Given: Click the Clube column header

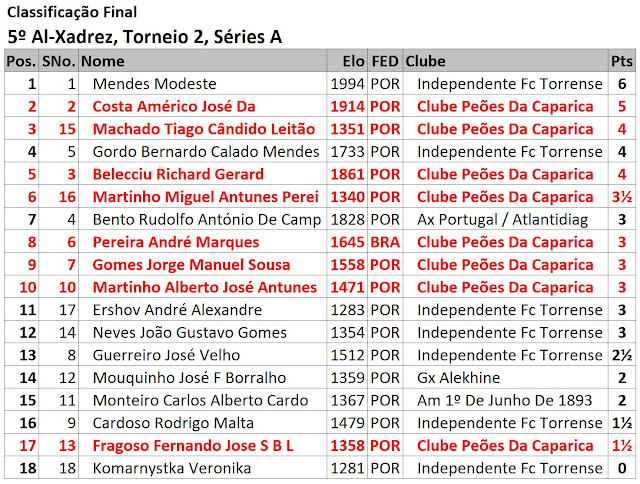Looking at the screenshot, I should coord(425,61).
